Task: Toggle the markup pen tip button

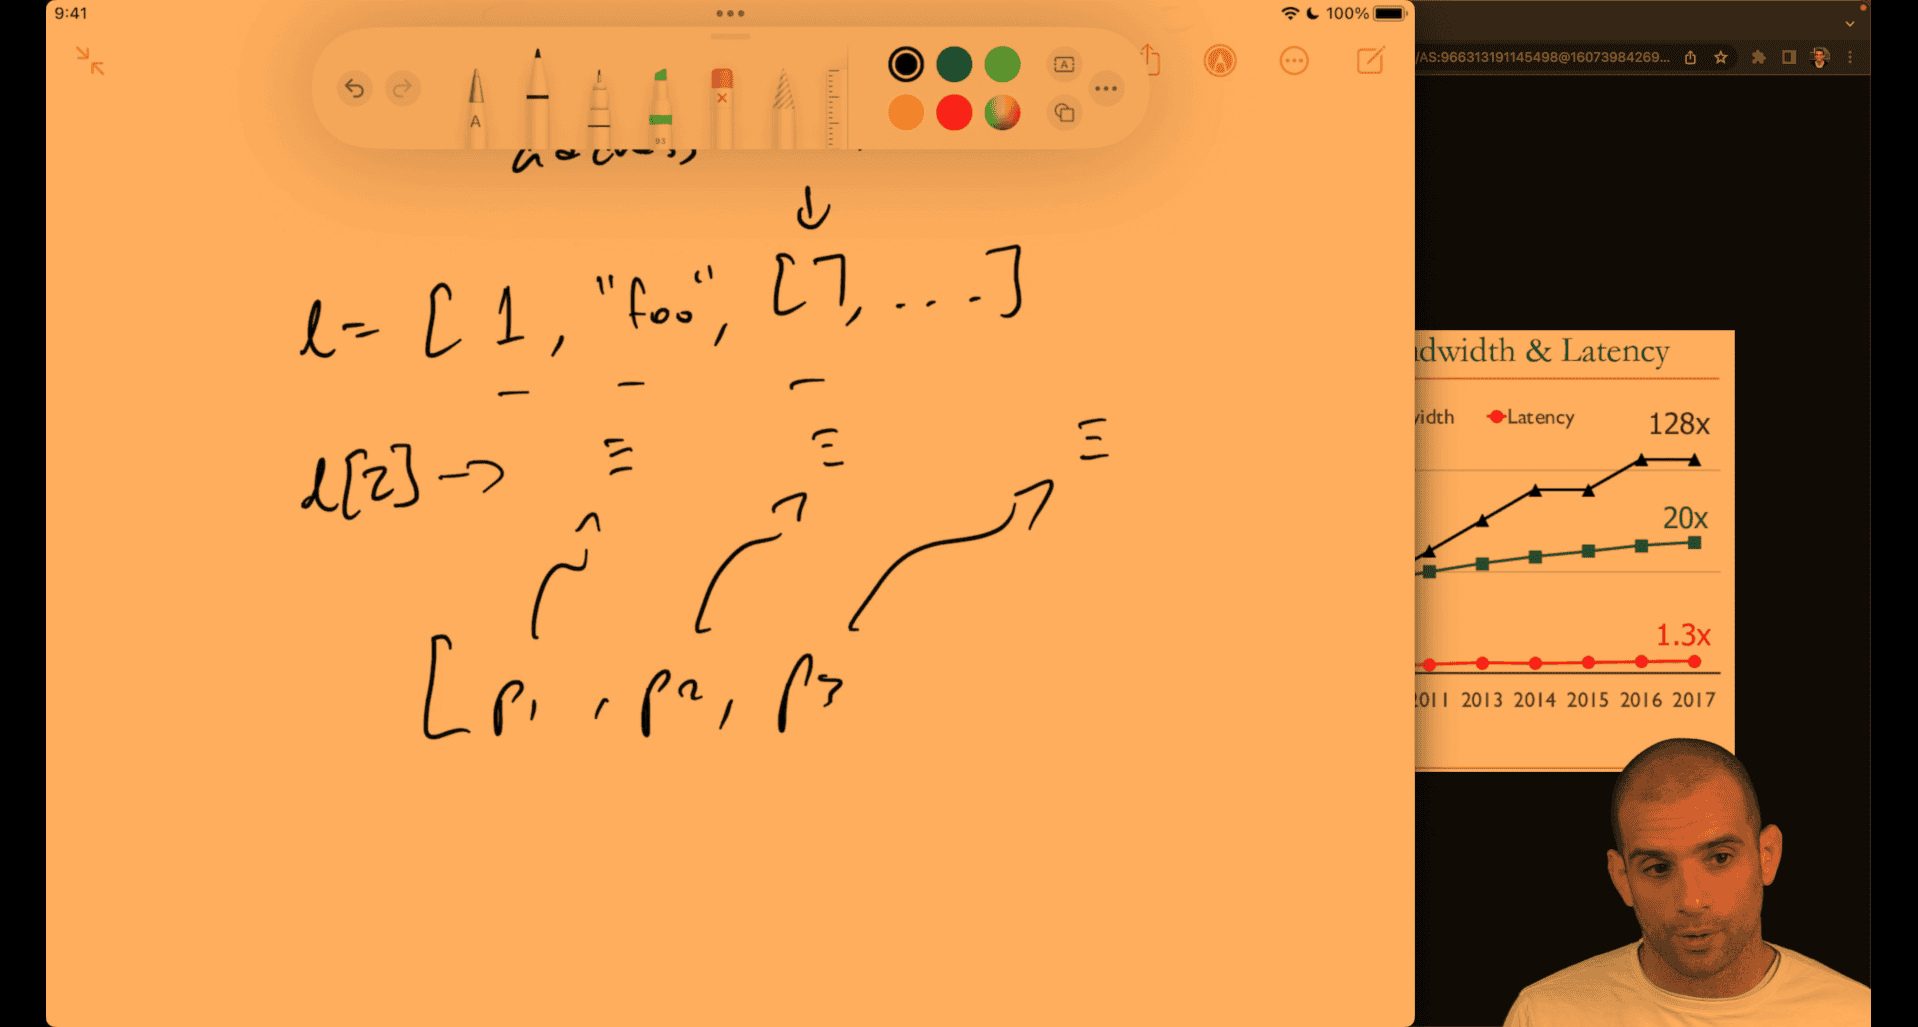Action: pyautogui.click(x=1219, y=61)
